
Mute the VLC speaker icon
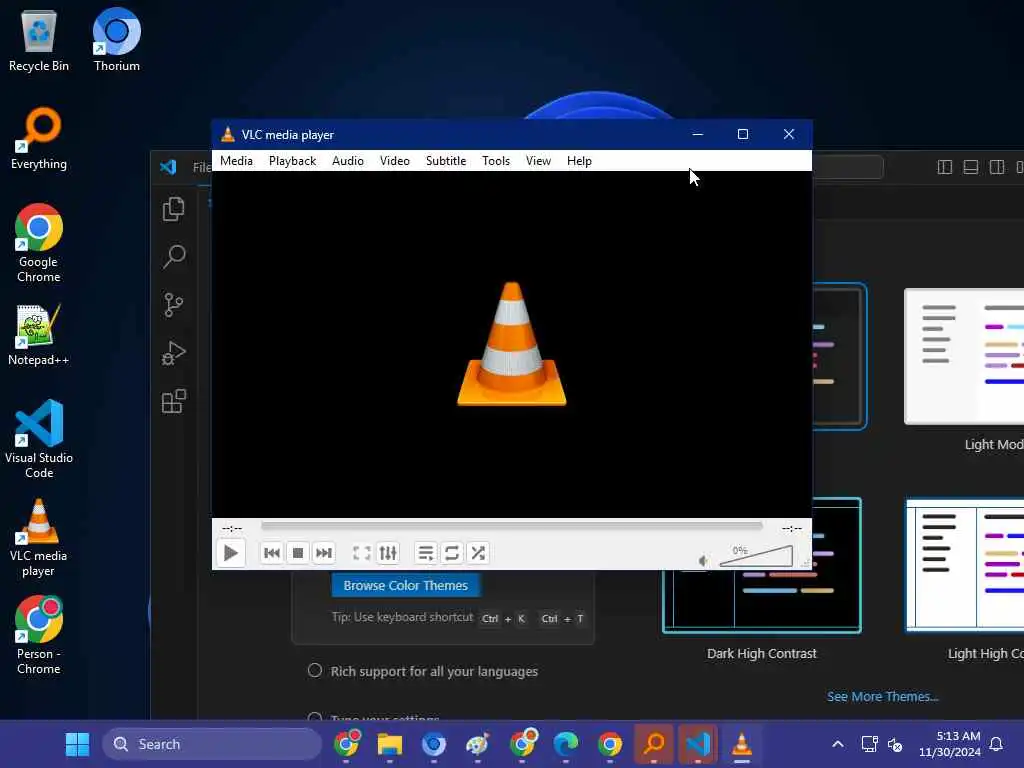click(x=703, y=560)
